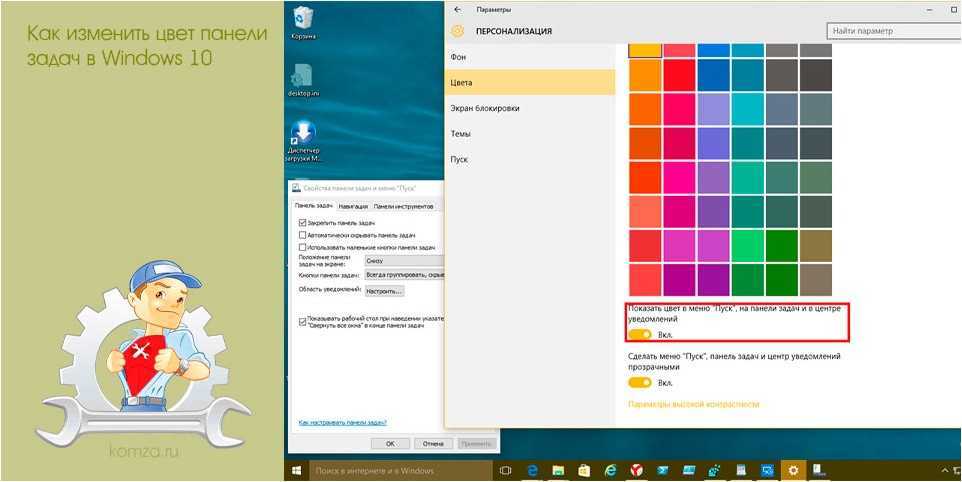This screenshot has height=482, width=962.
Task: Pick the bright light-green color swatch
Action: pyautogui.click(x=747, y=245)
